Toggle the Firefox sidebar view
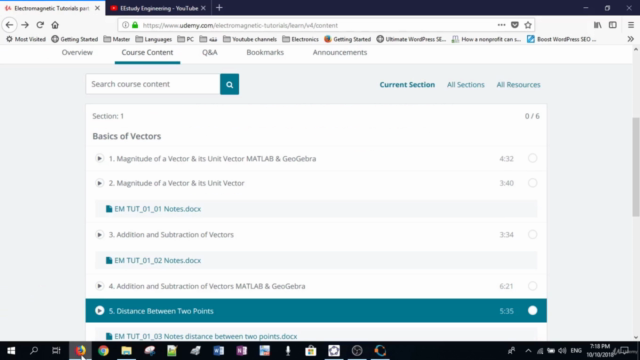640x360 pixels. click(x=613, y=25)
